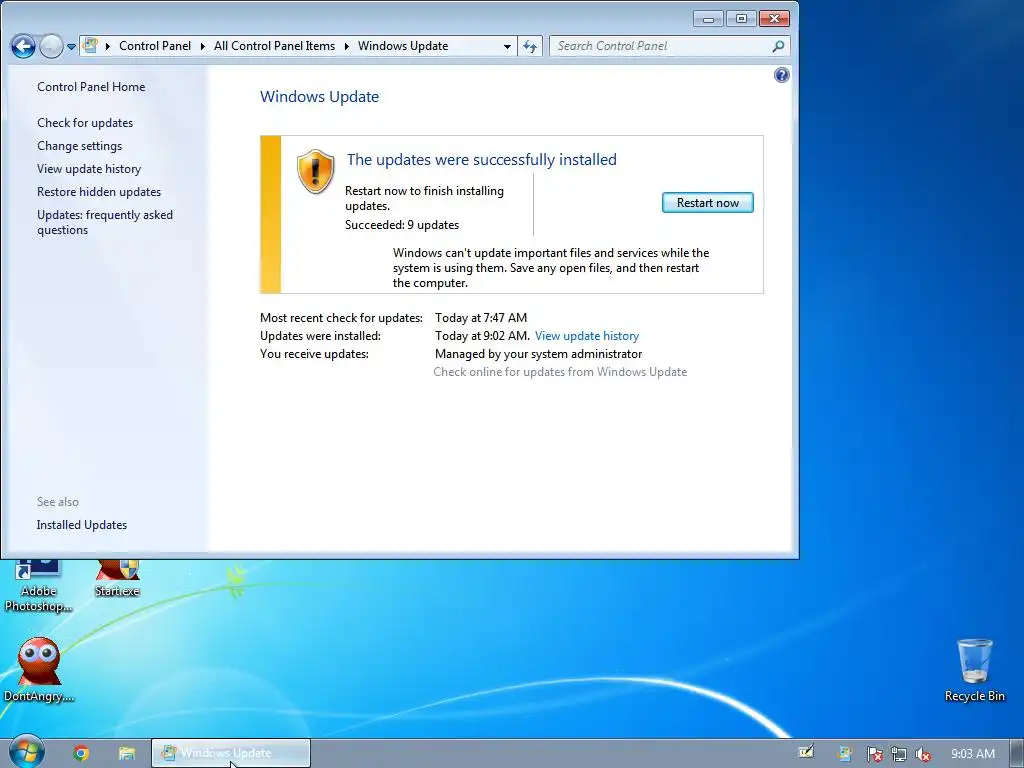Open Help with the blue question icon
Image resolution: width=1024 pixels, height=768 pixels.
pyautogui.click(x=781, y=75)
